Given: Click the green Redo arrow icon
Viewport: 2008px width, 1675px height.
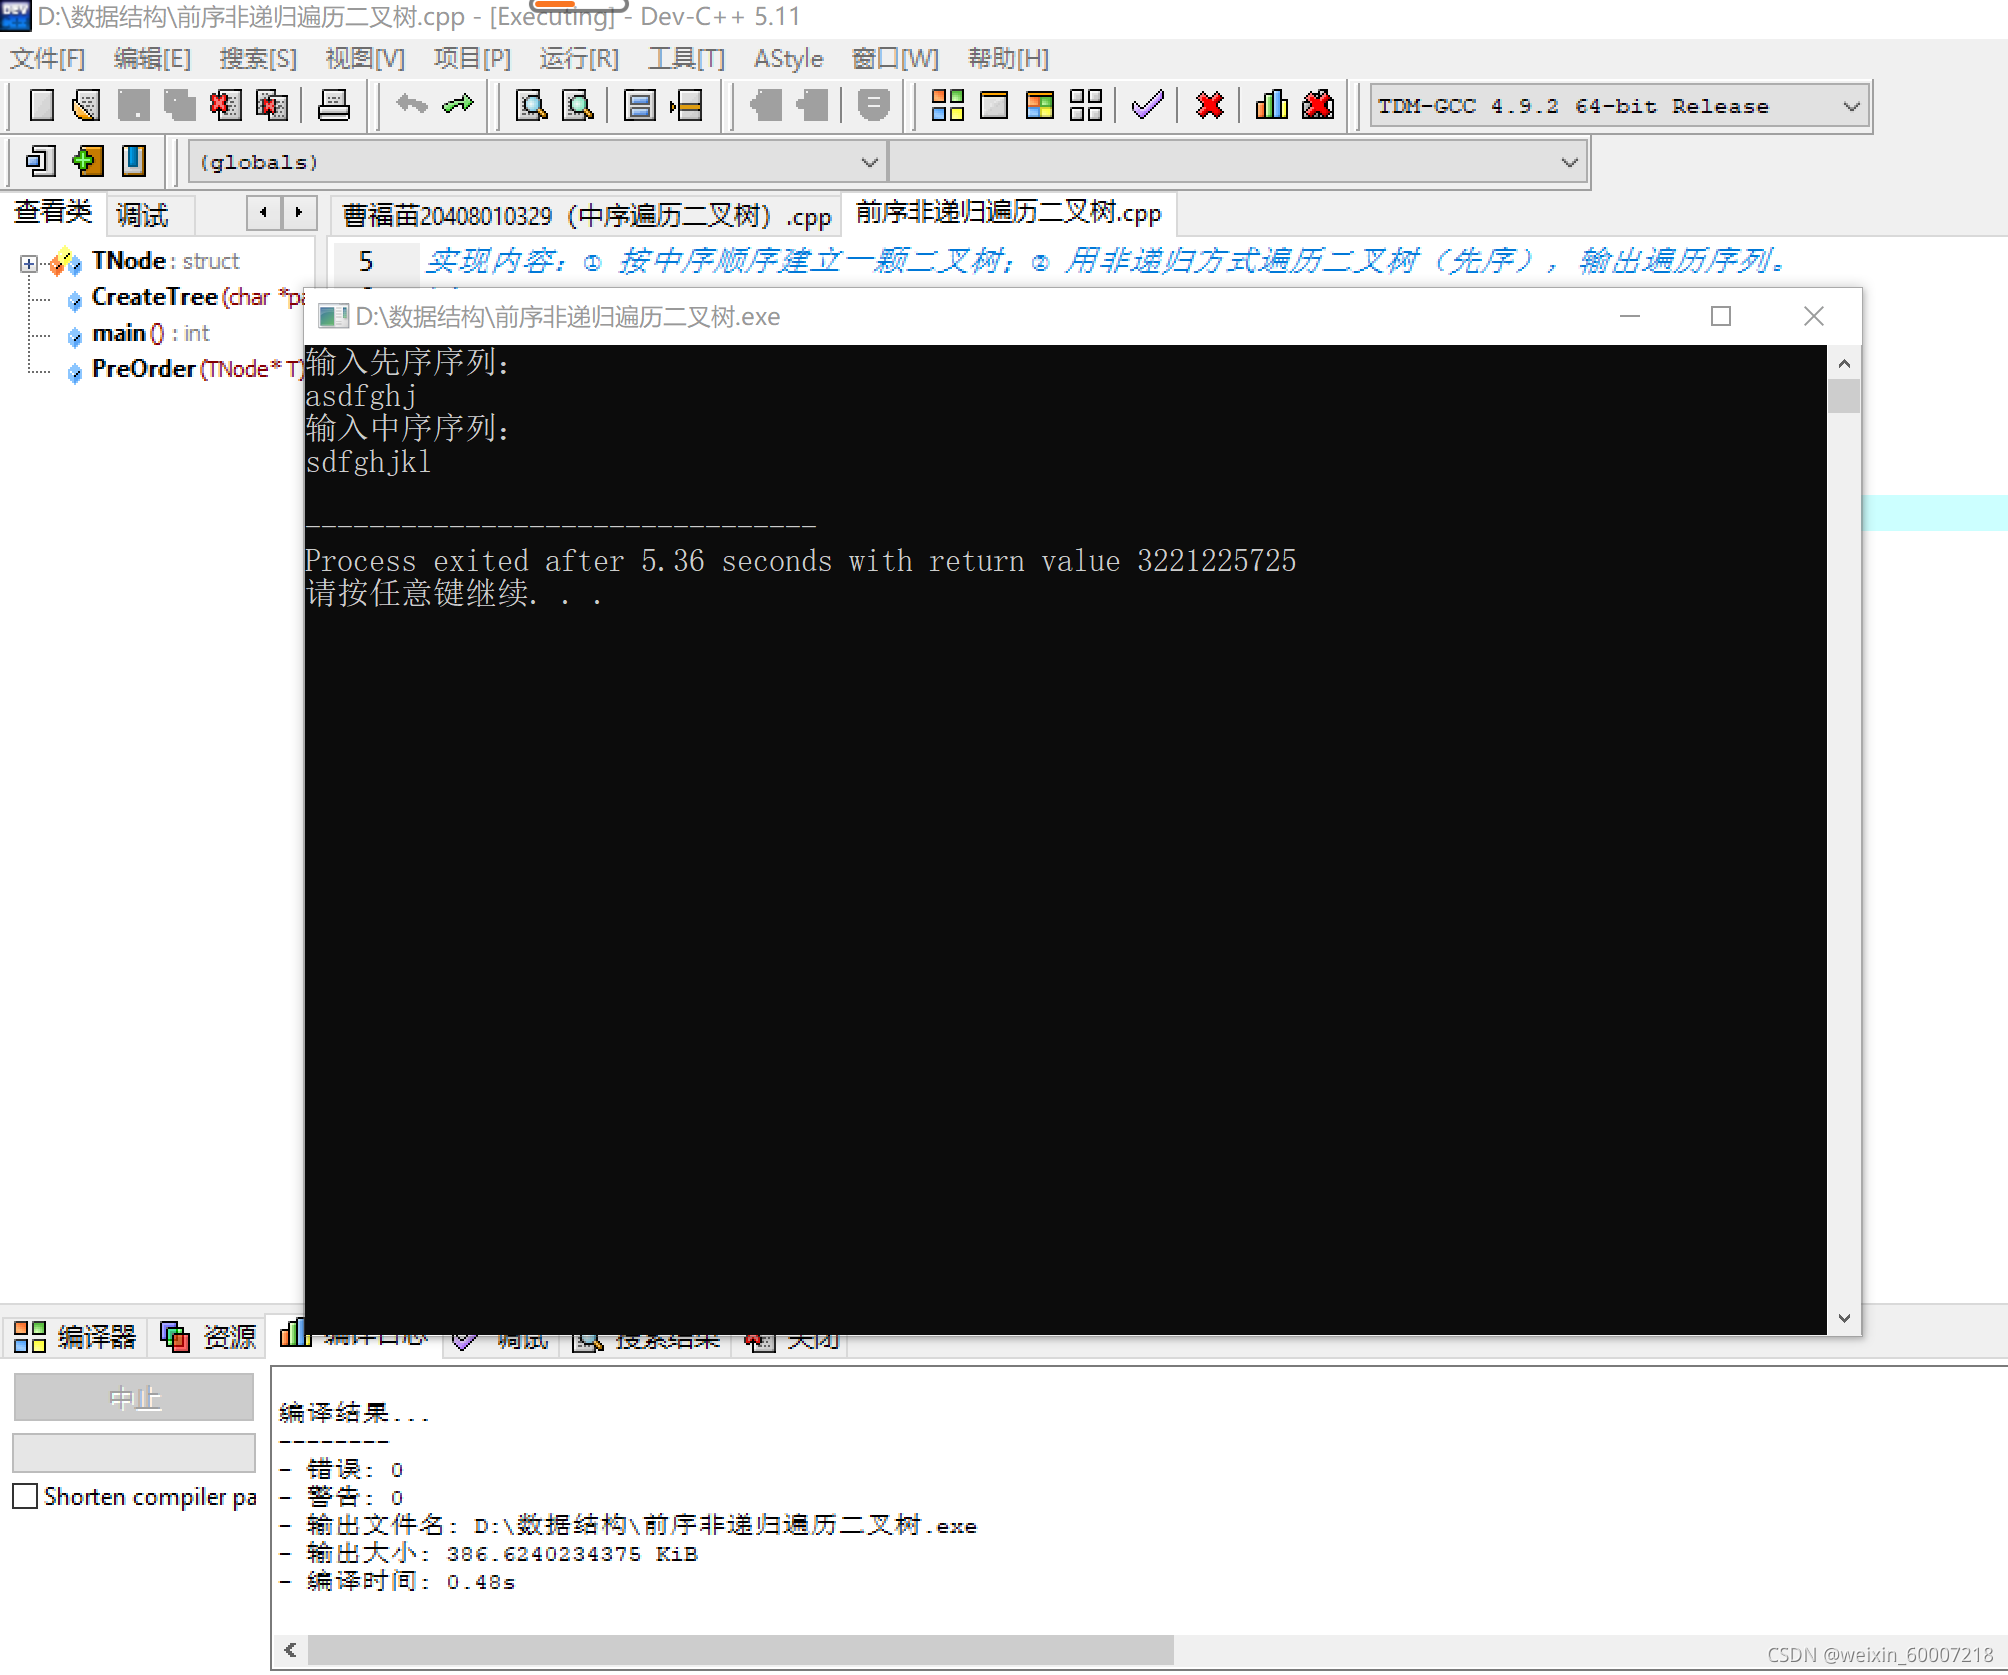Looking at the screenshot, I should 458,105.
